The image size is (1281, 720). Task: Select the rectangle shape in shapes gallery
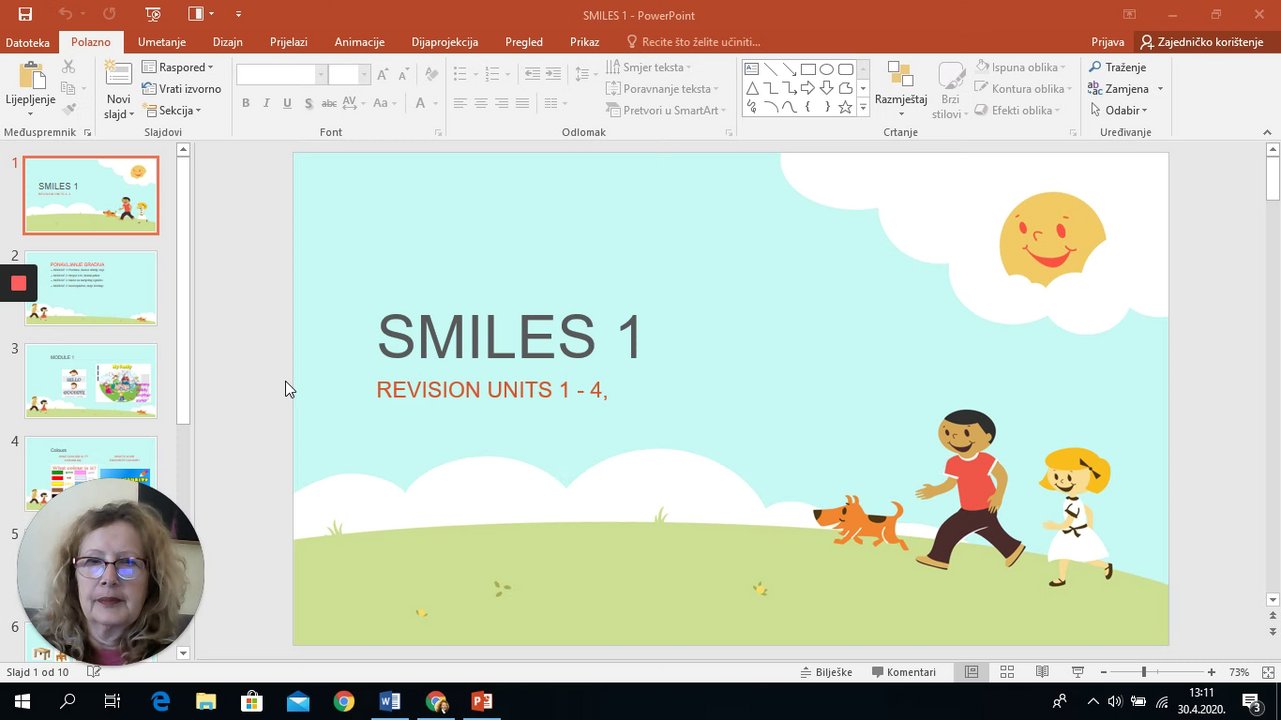point(808,69)
